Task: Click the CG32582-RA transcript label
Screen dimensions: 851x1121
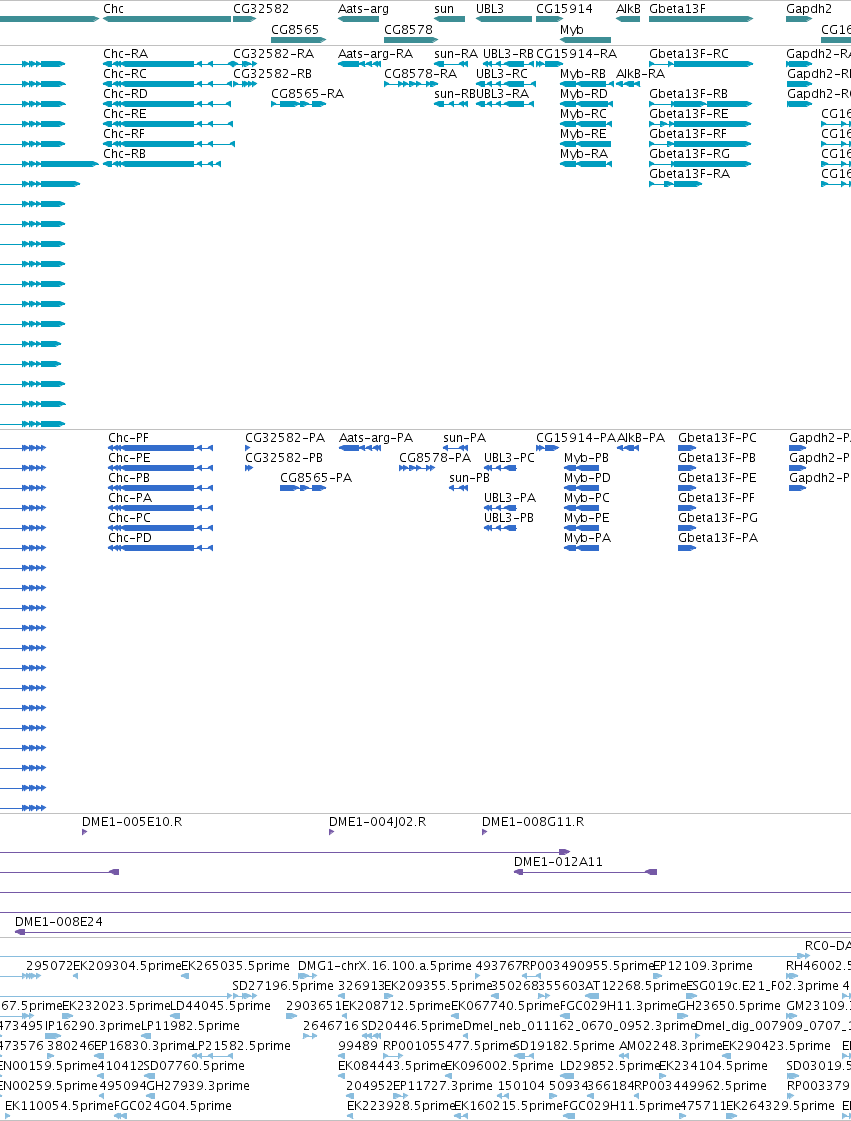Action: click(273, 54)
